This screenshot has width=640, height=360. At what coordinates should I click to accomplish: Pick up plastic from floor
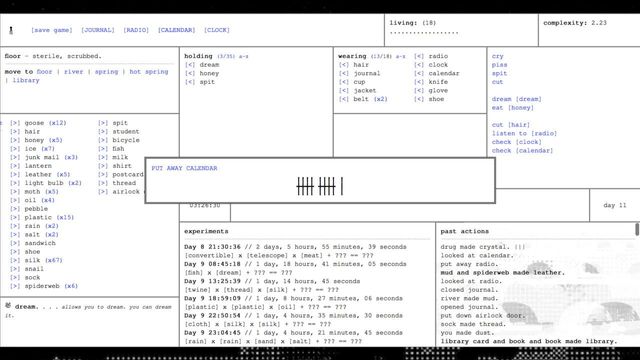click(15, 217)
